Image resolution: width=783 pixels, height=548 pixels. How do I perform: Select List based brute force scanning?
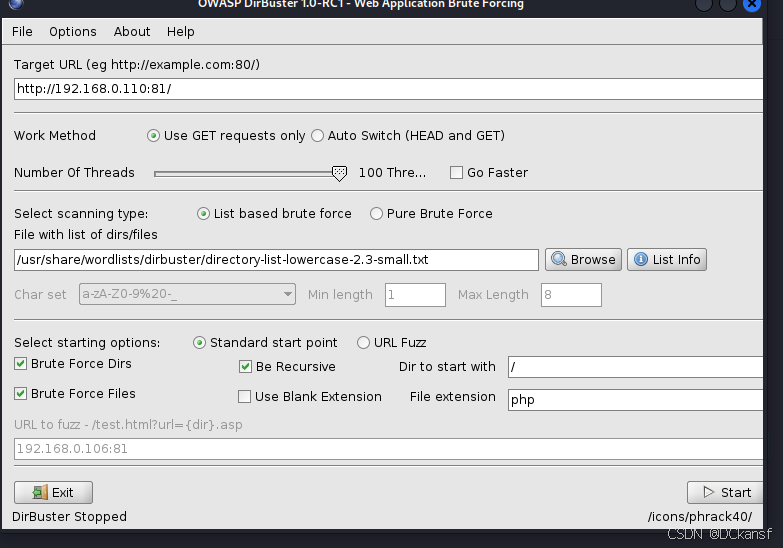(x=203, y=214)
